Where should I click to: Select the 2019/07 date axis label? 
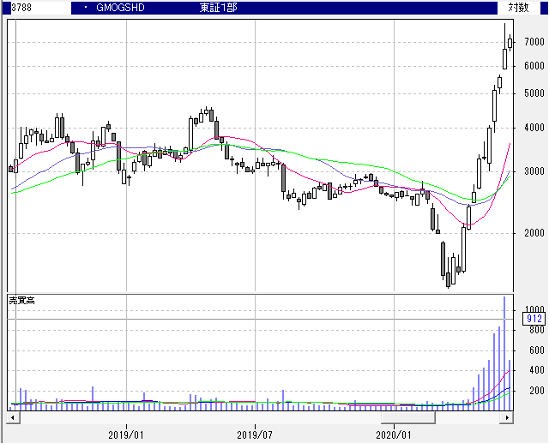point(255,435)
